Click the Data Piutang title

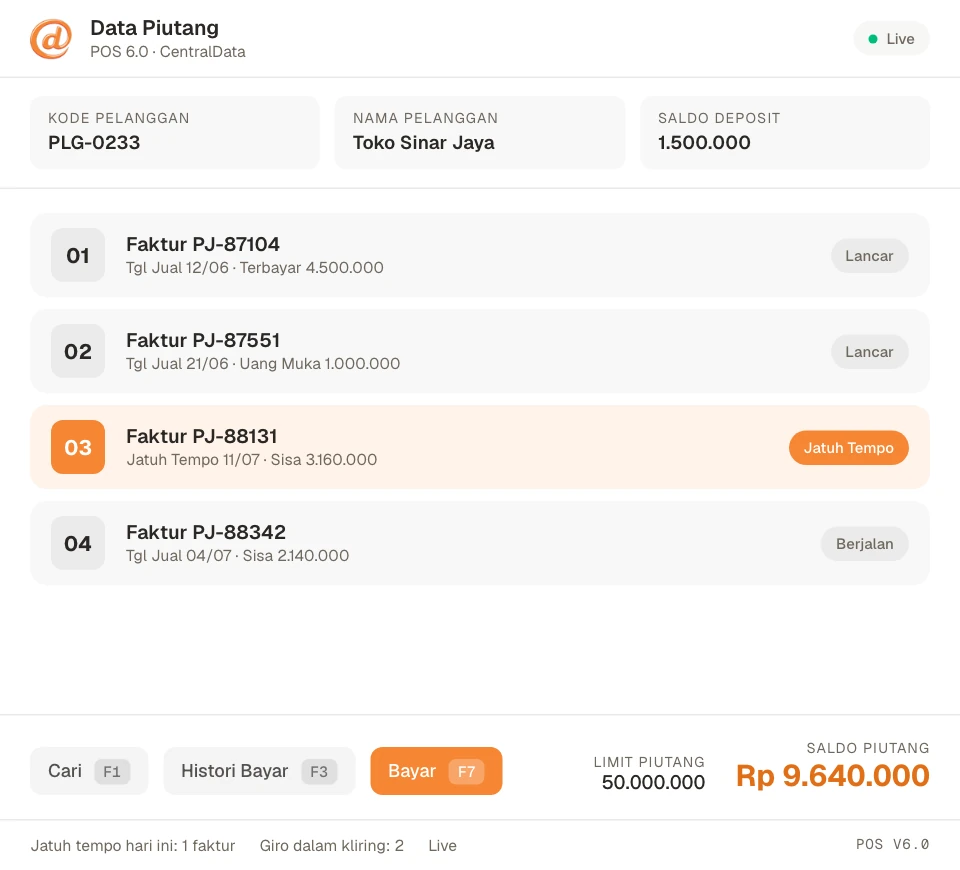[x=154, y=28]
